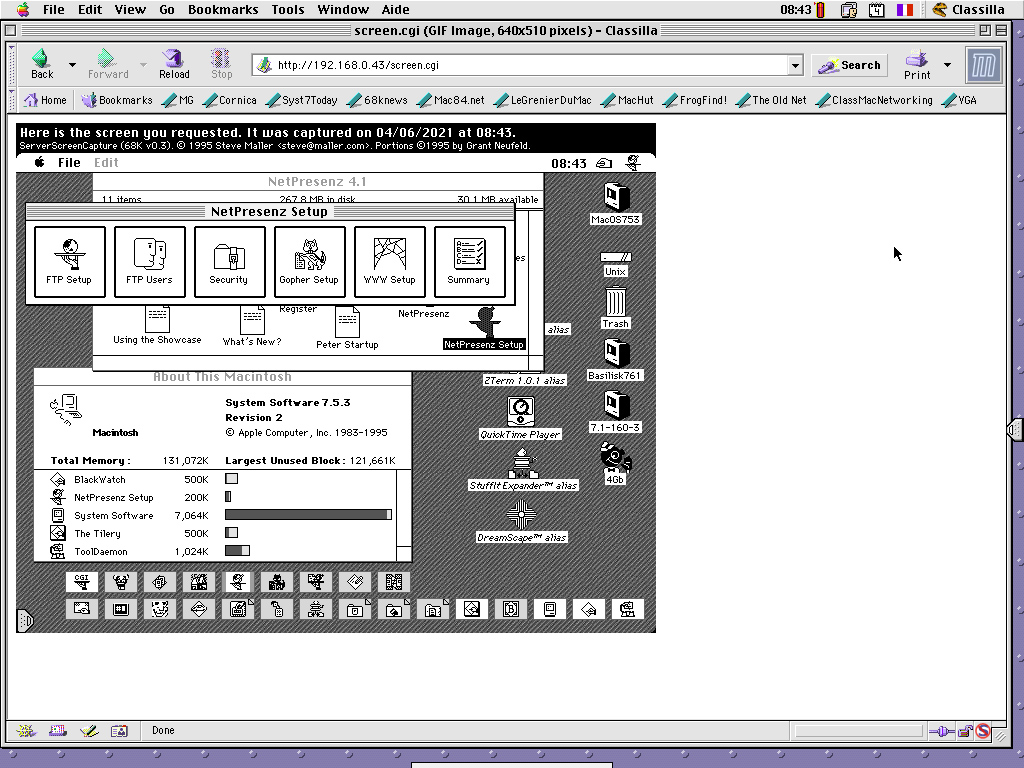Select the 7.1-160-3 disk icon

coord(615,406)
